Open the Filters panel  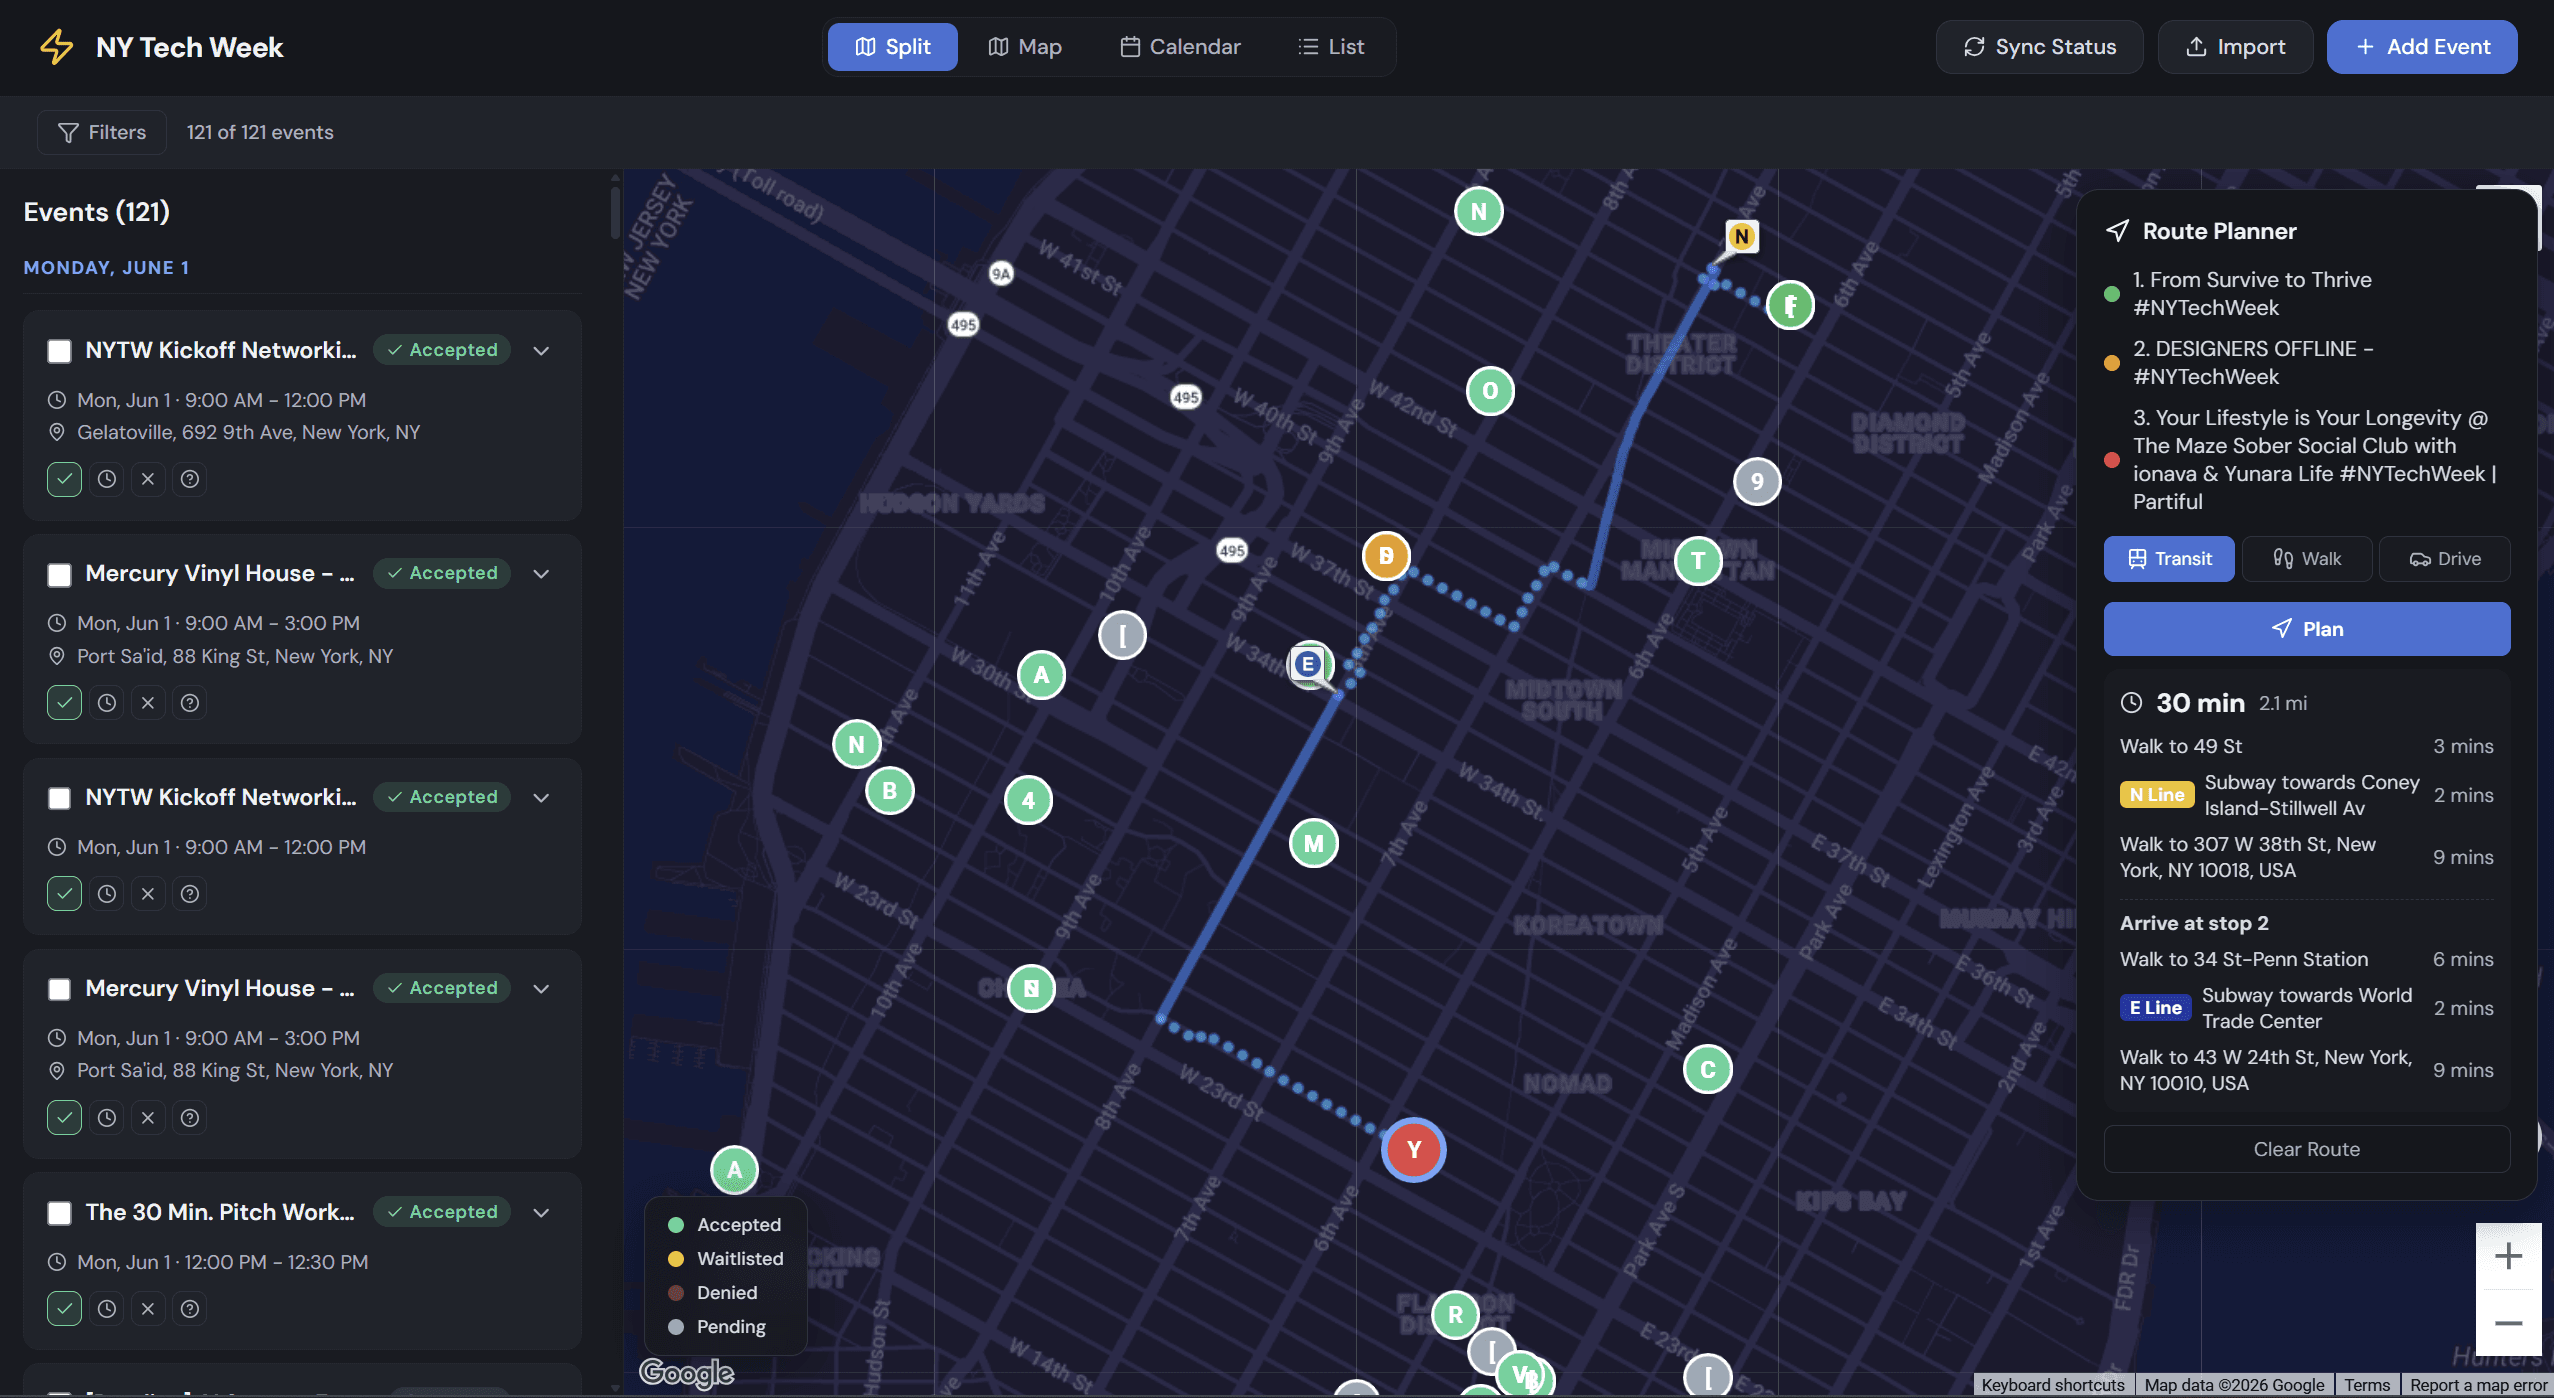tap(102, 132)
